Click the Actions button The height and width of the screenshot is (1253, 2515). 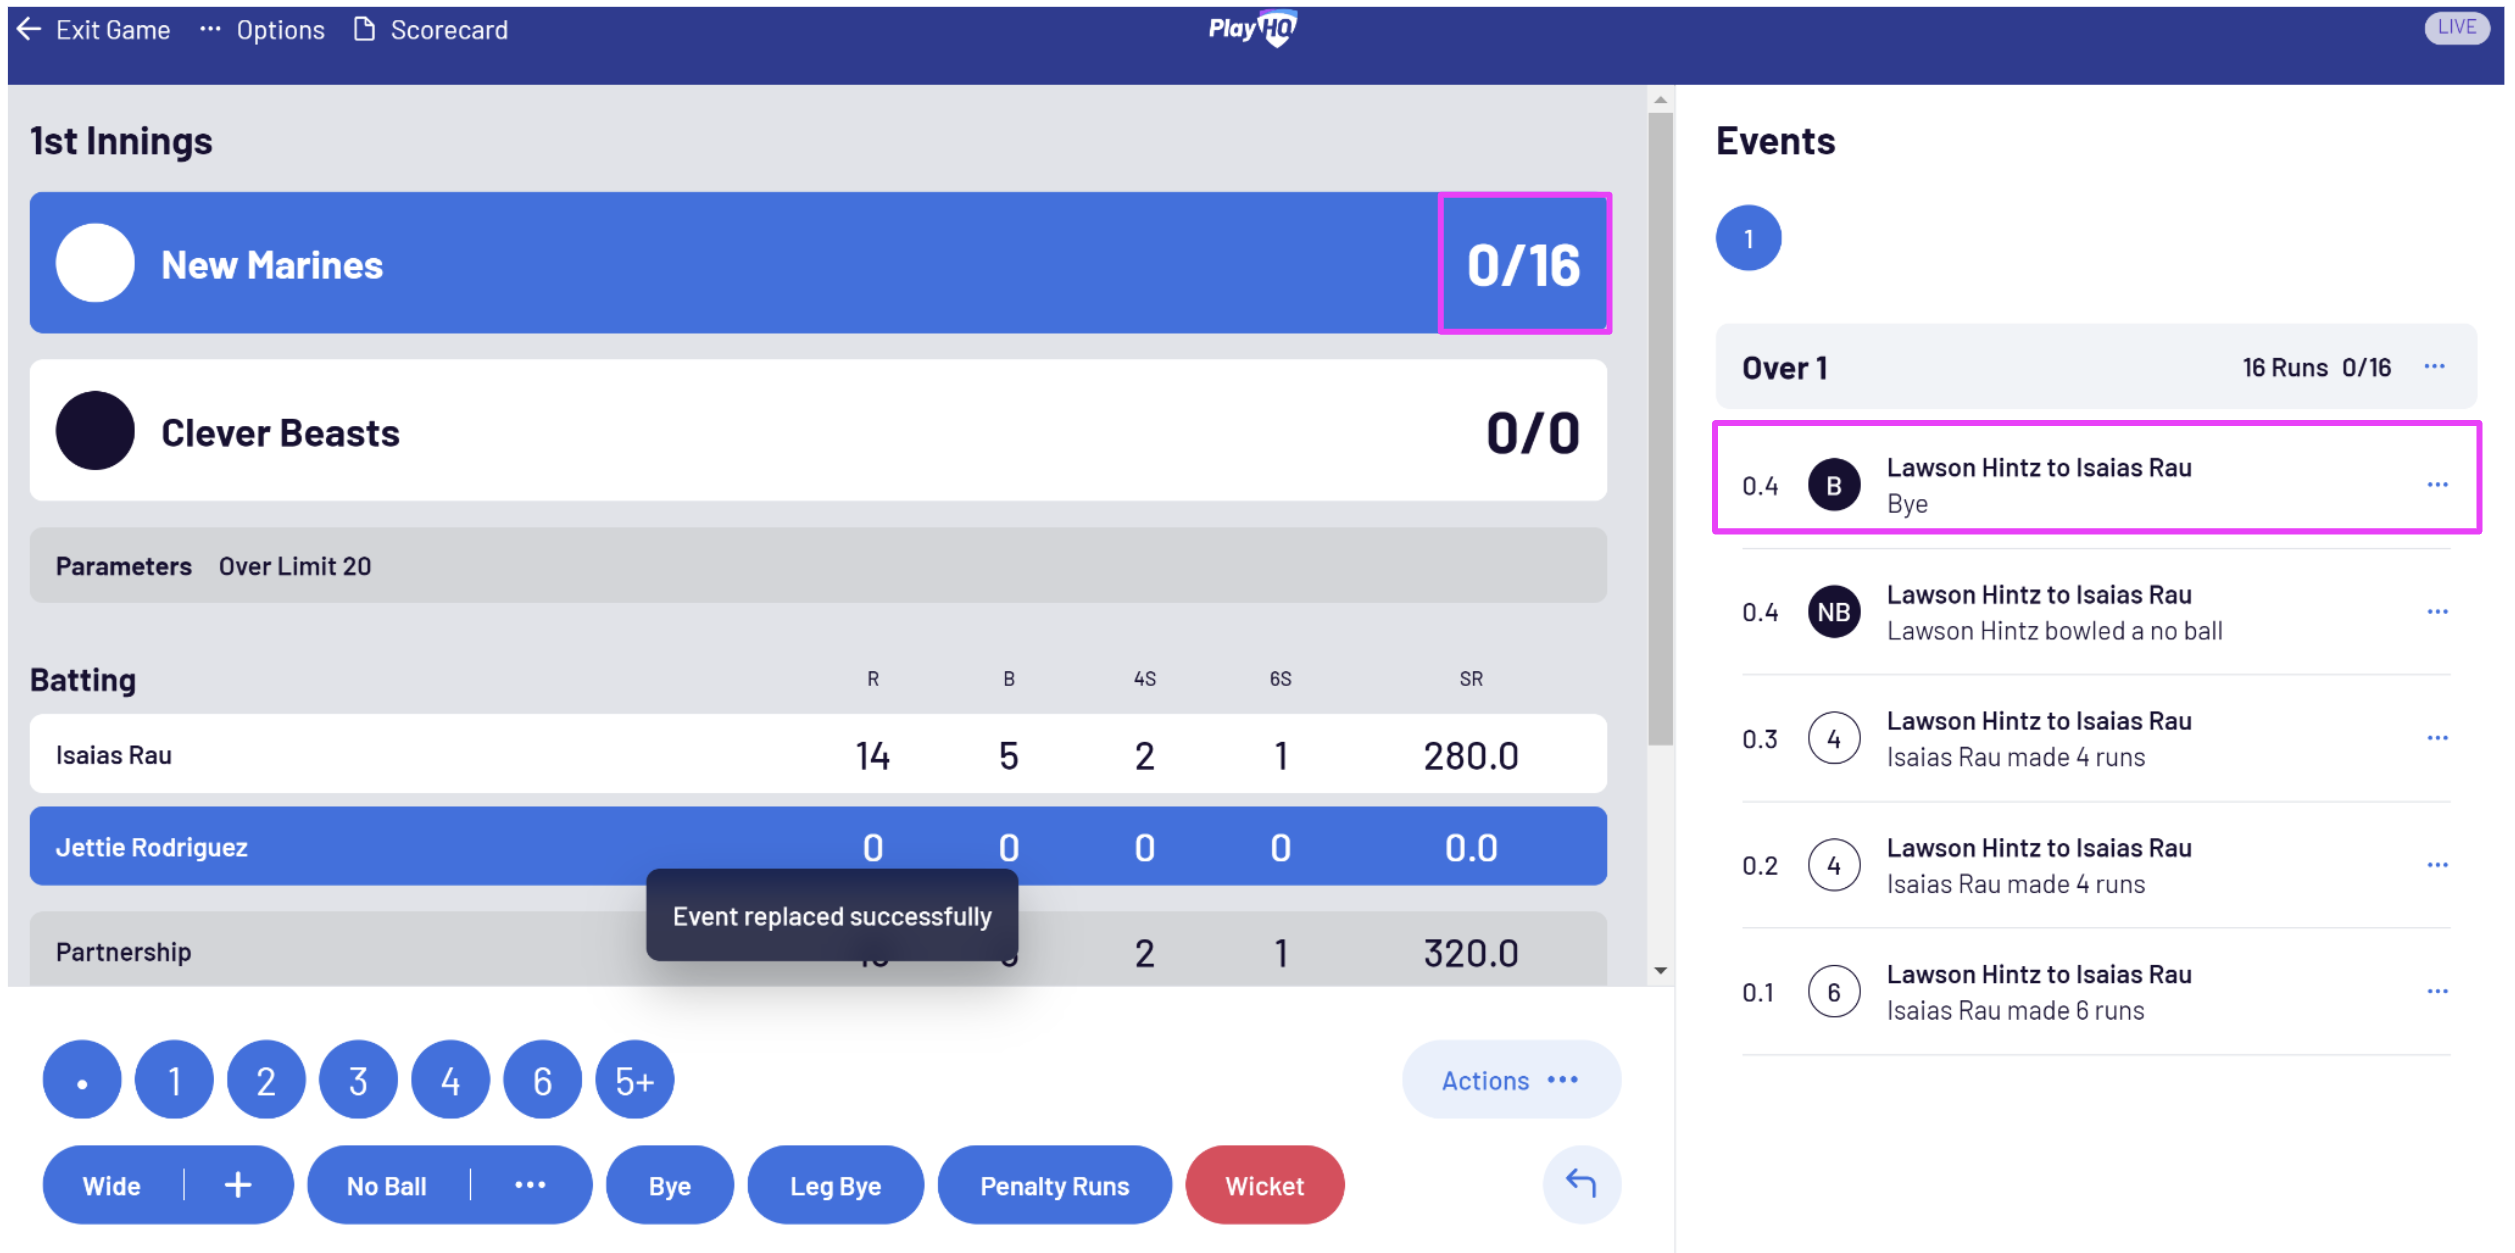coord(1508,1080)
